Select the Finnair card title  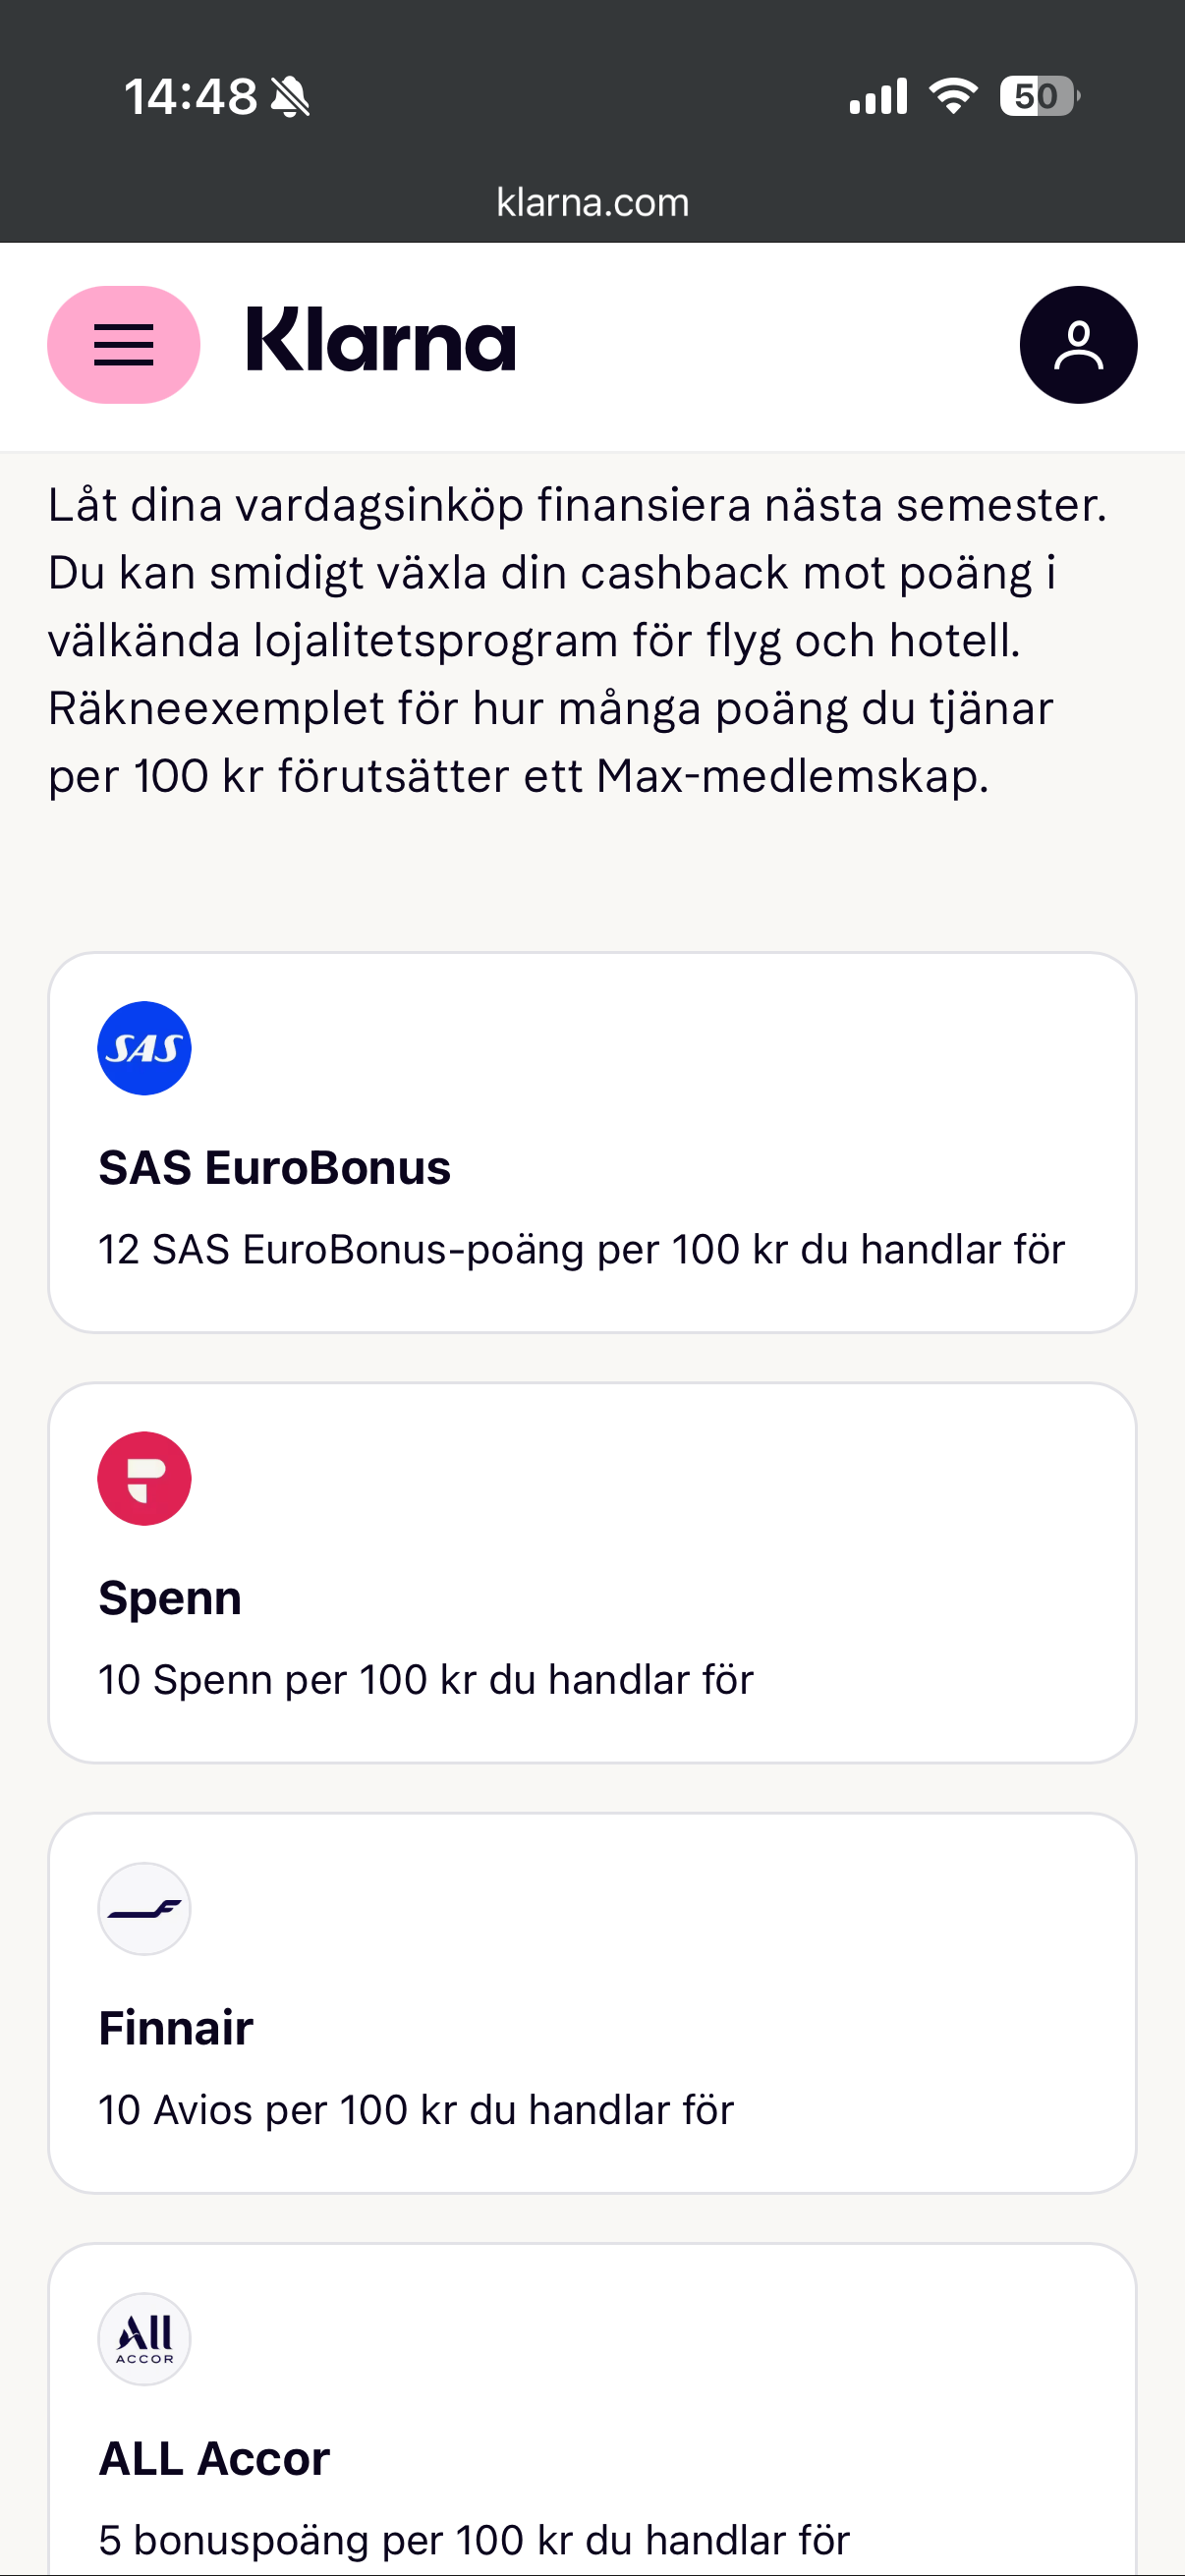pyautogui.click(x=176, y=2028)
